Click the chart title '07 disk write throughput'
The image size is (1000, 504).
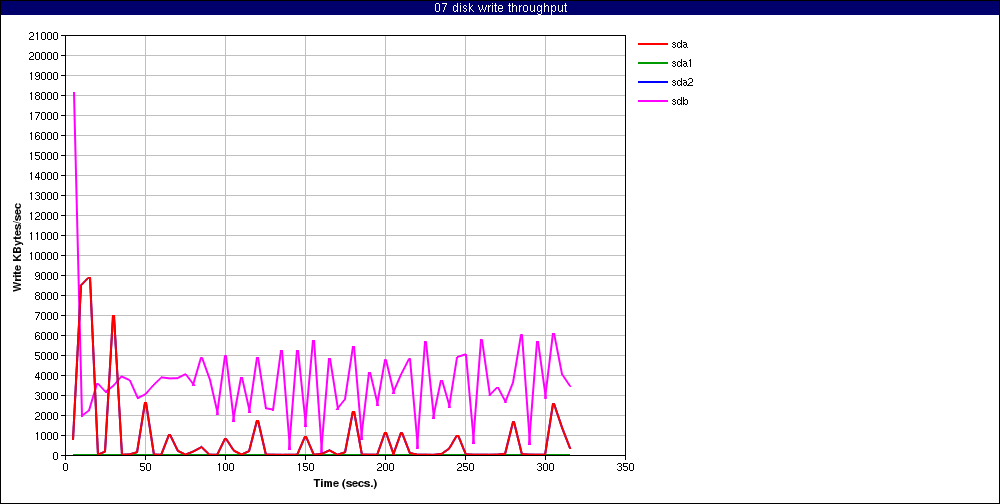click(x=500, y=8)
